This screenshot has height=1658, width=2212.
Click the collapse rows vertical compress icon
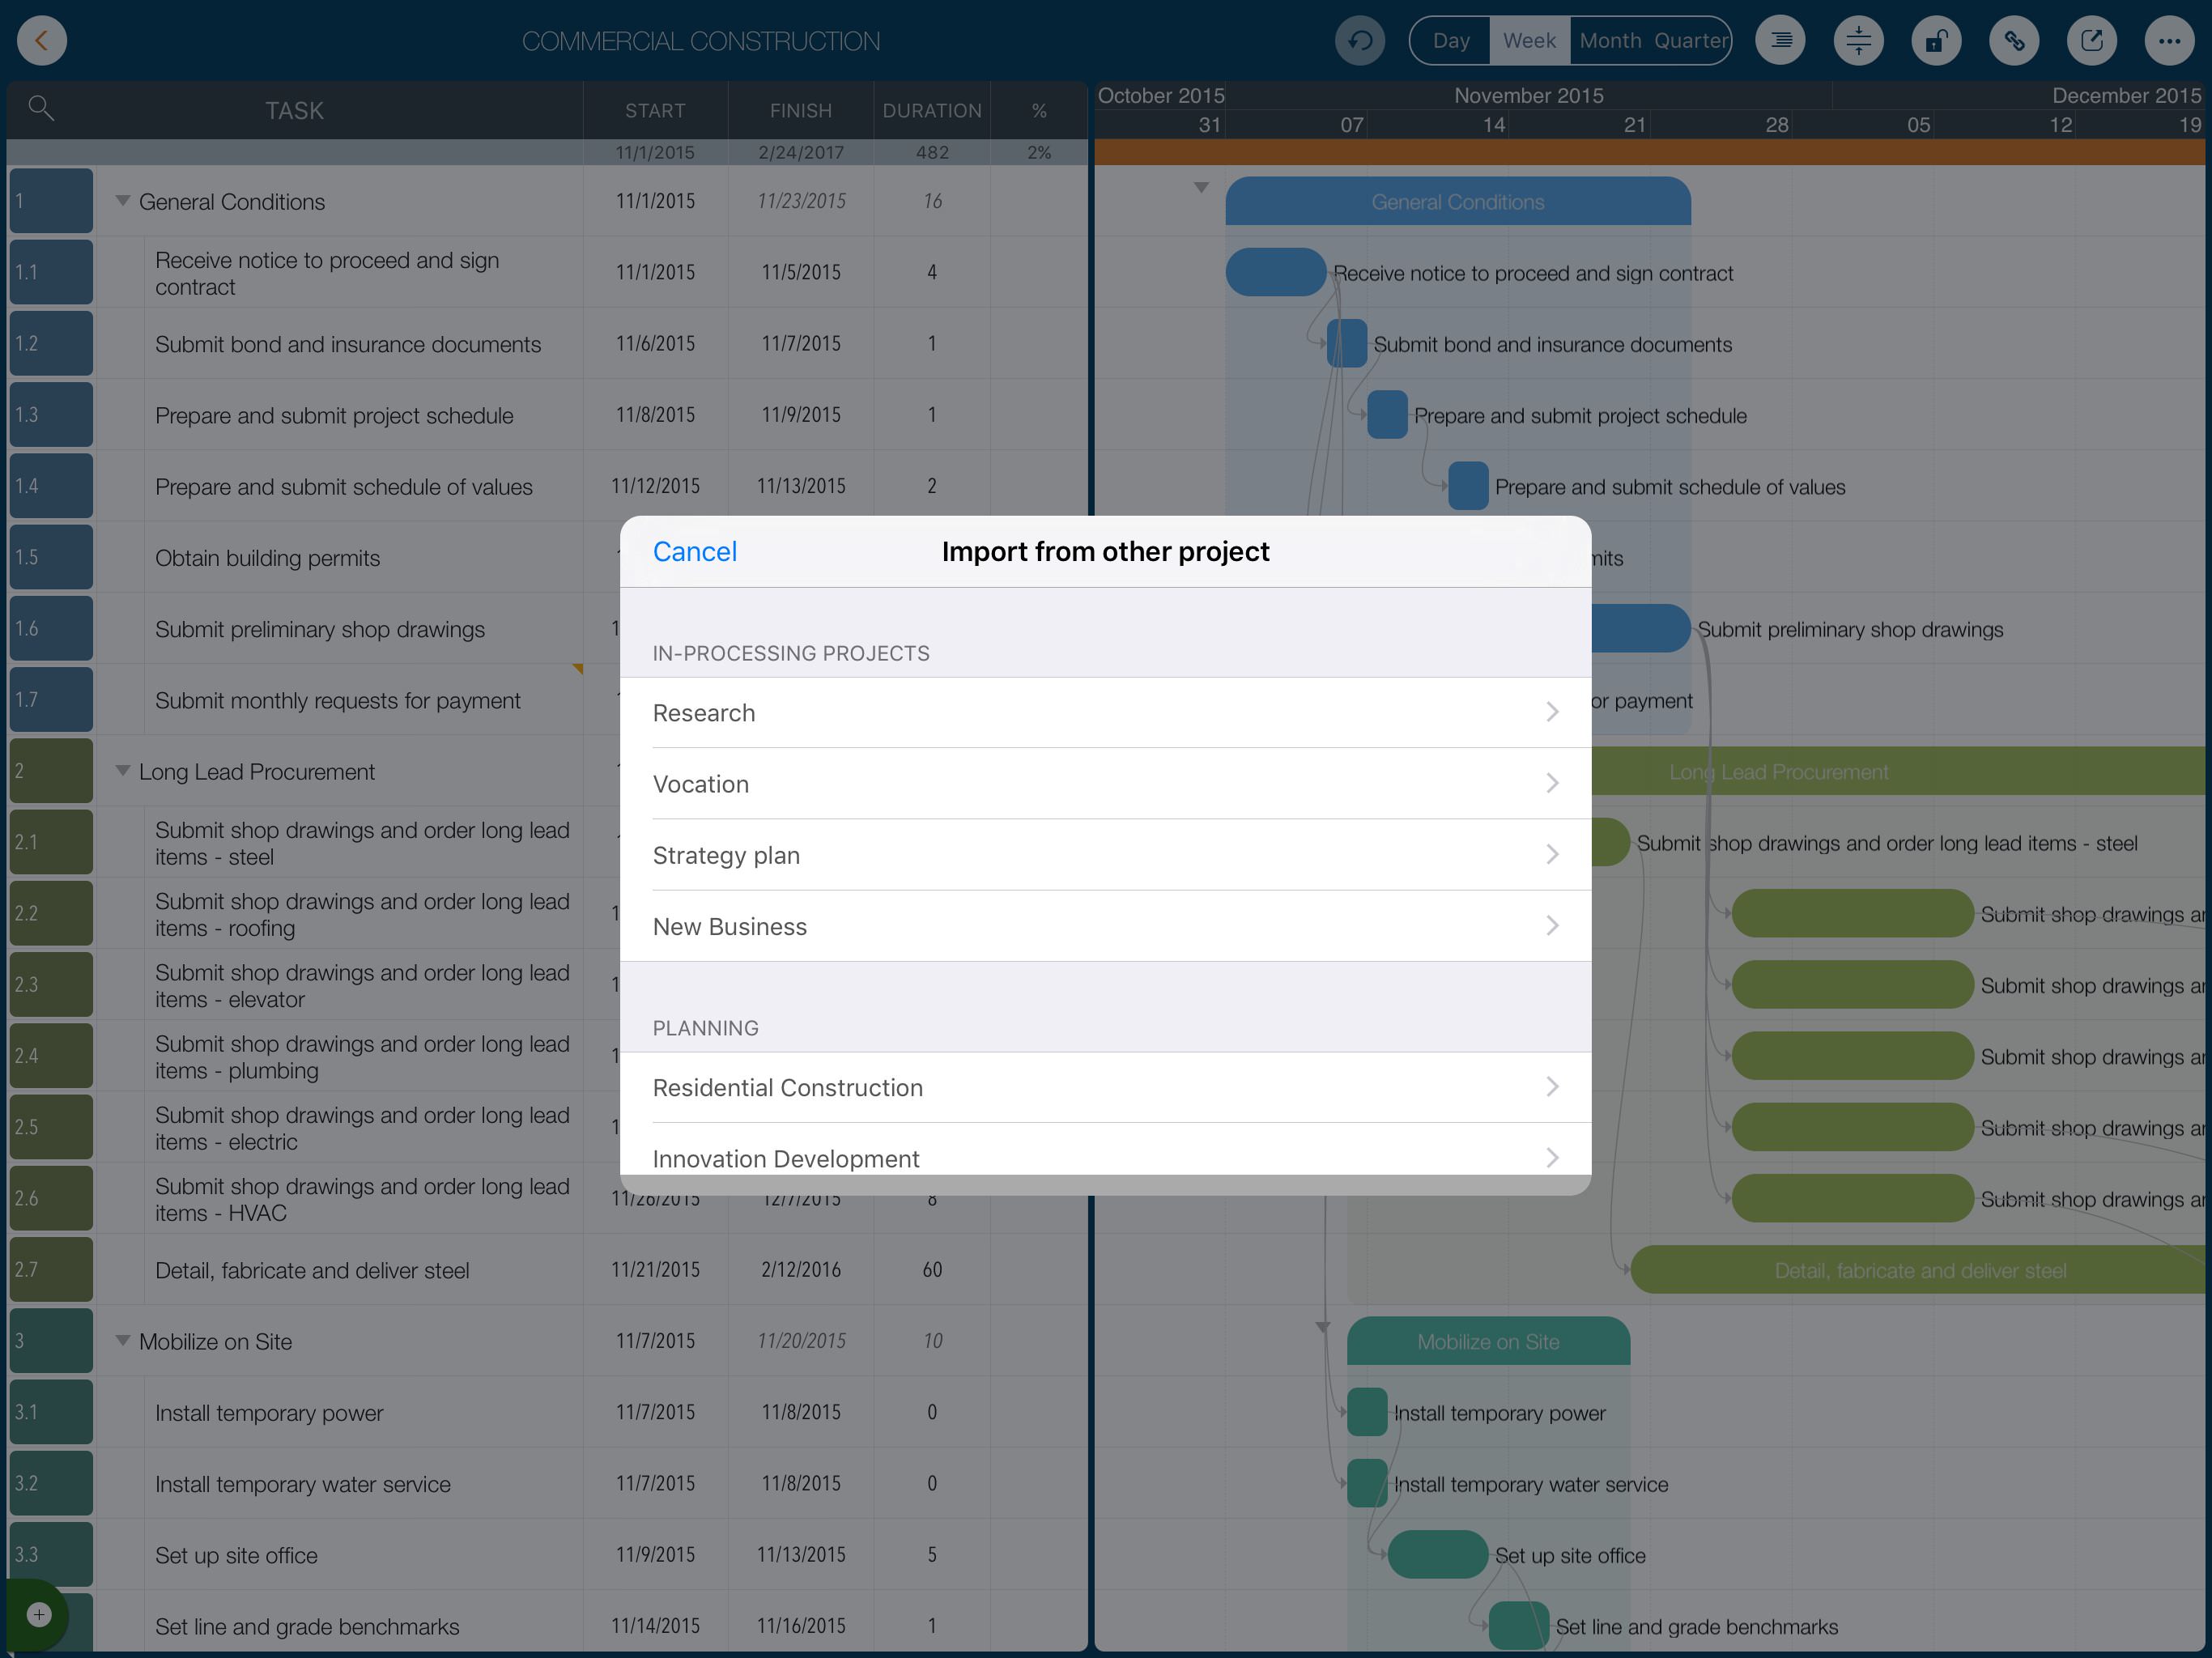pyautogui.click(x=1858, y=41)
